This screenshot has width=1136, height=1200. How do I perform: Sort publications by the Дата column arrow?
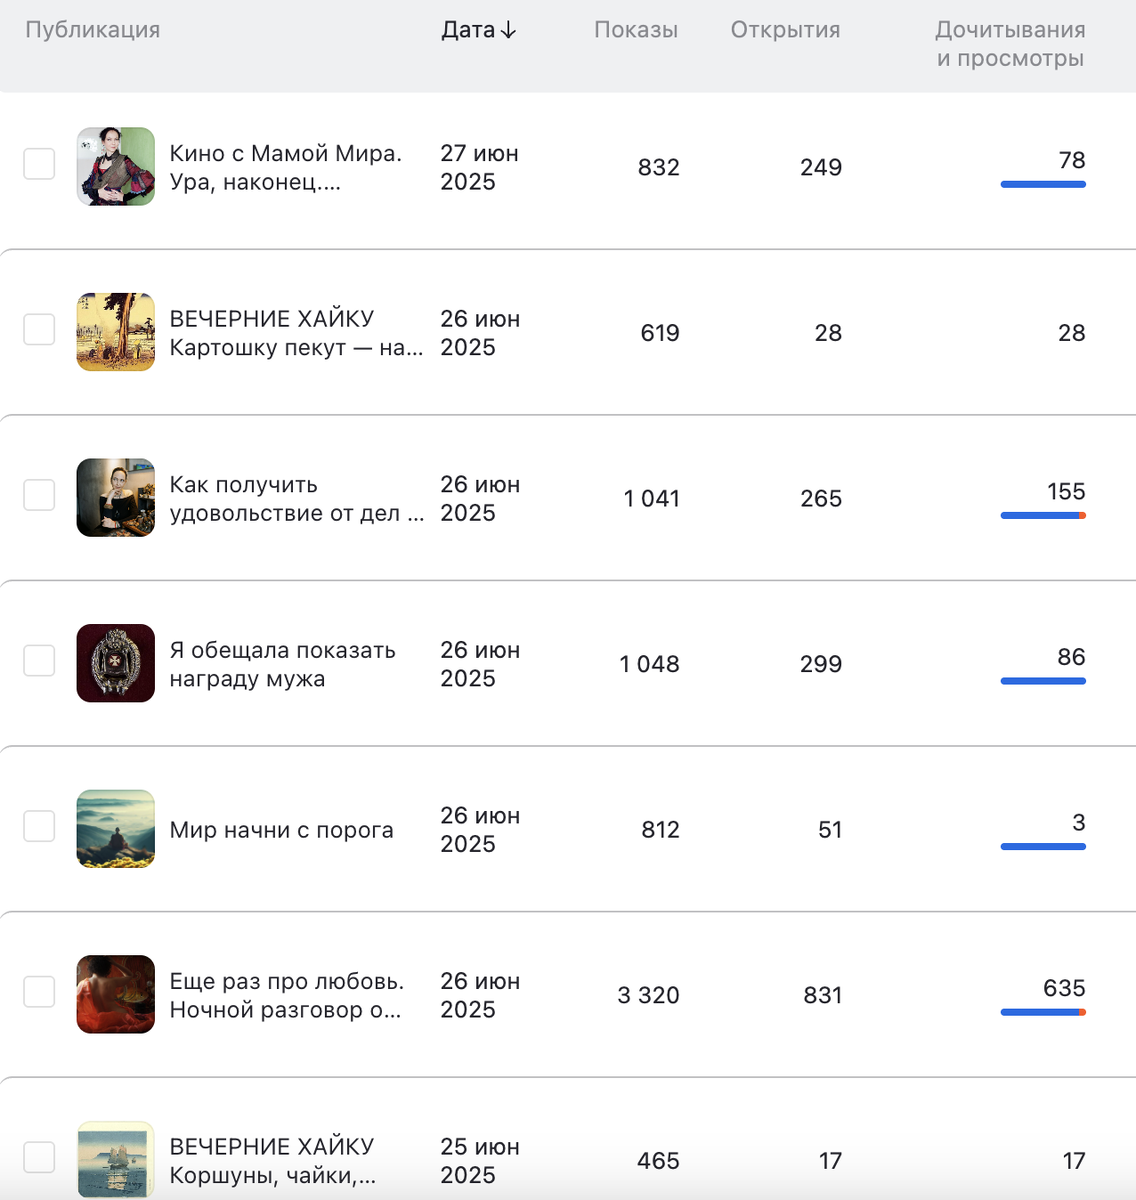tap(508, 30)
